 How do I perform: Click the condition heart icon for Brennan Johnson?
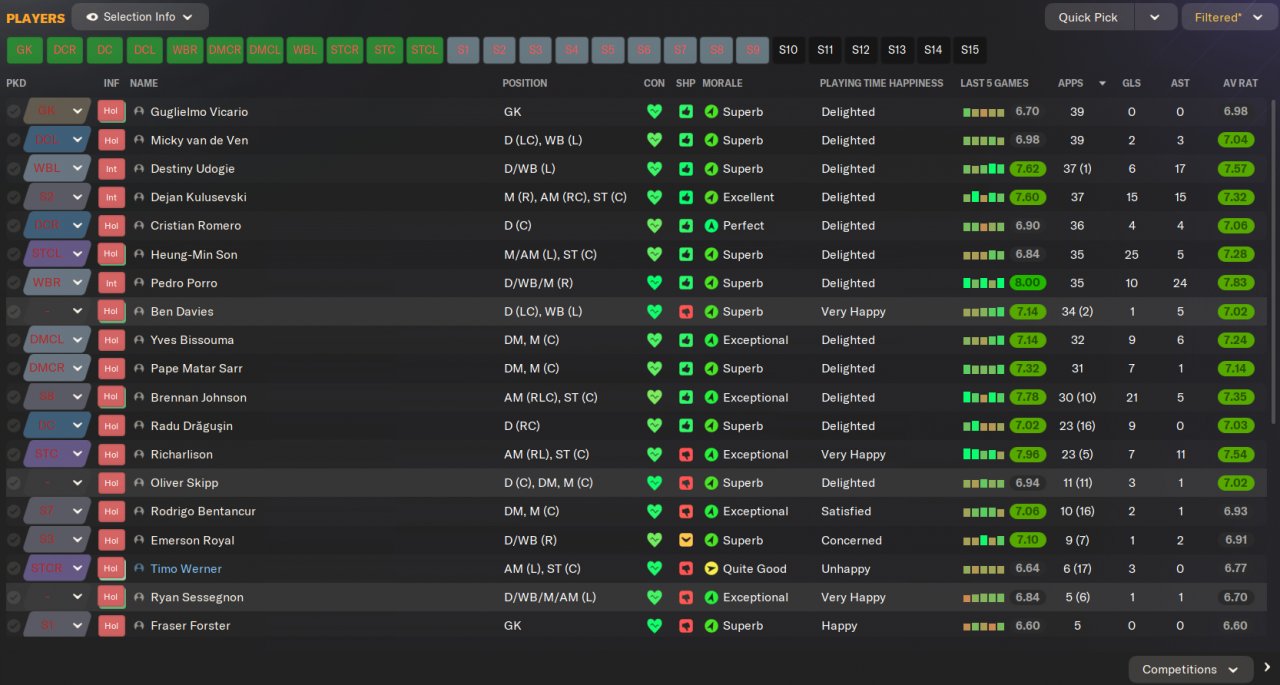click(654, 397)
